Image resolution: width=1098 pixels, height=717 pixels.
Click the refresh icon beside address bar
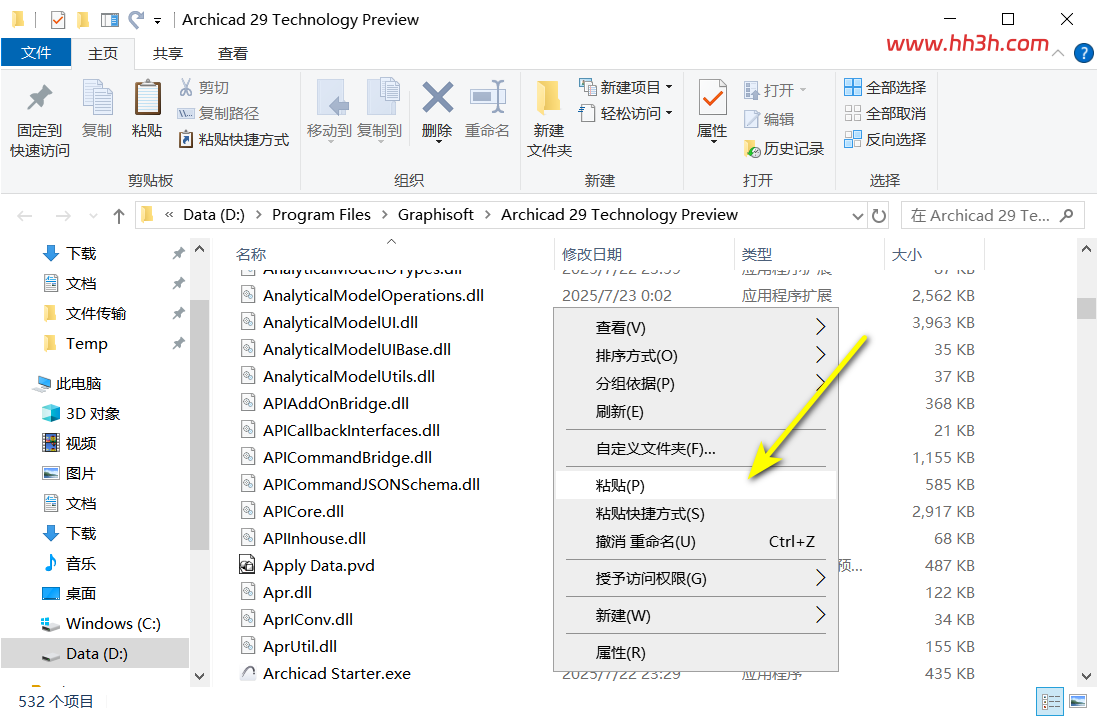(x=879, y=216)
